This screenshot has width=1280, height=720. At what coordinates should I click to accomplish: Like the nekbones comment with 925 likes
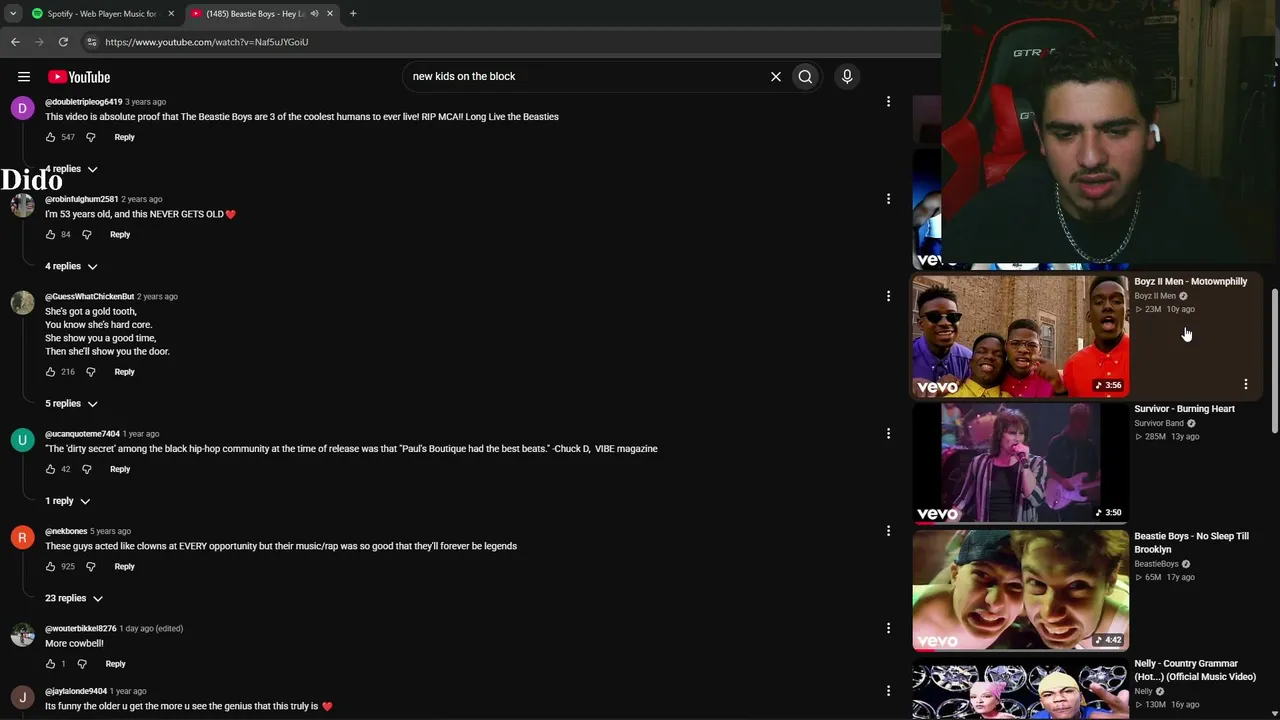(x=51, y=566)
